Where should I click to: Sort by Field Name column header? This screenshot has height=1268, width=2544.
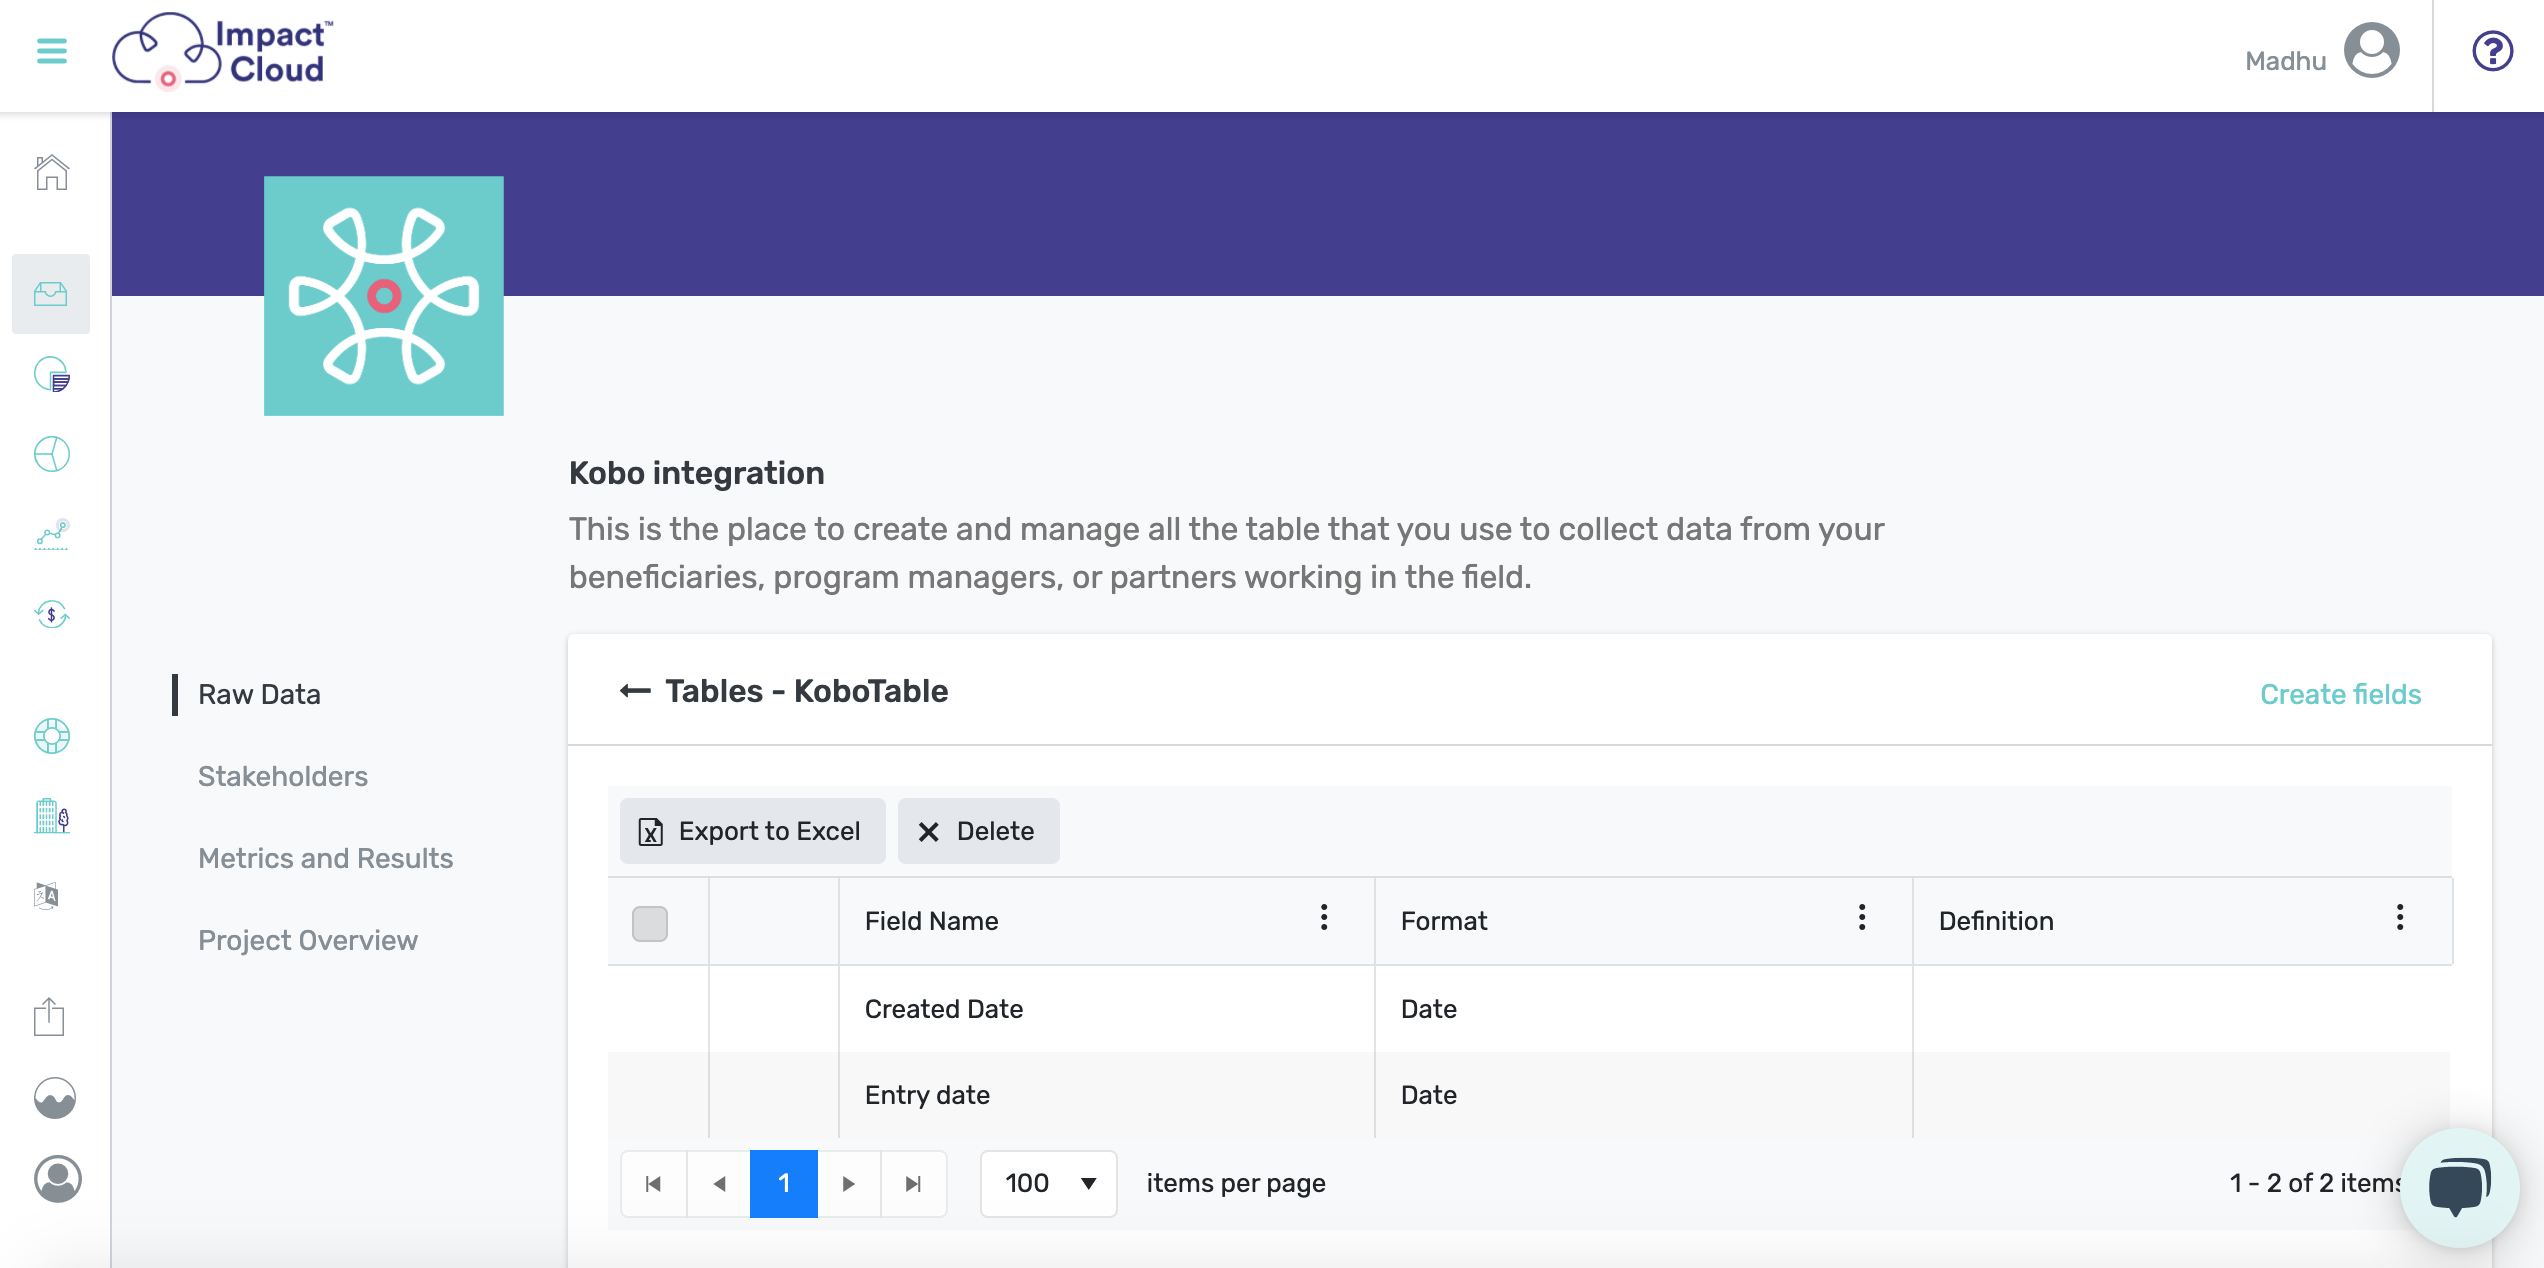pos(931,921)
